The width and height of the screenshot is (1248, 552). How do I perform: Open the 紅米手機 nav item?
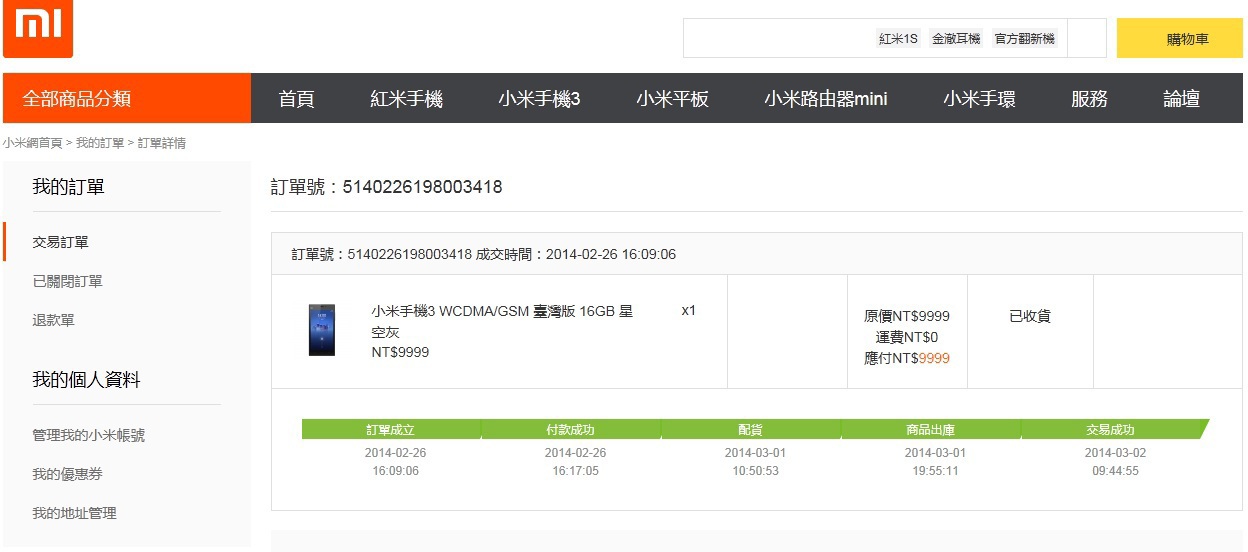406,99
